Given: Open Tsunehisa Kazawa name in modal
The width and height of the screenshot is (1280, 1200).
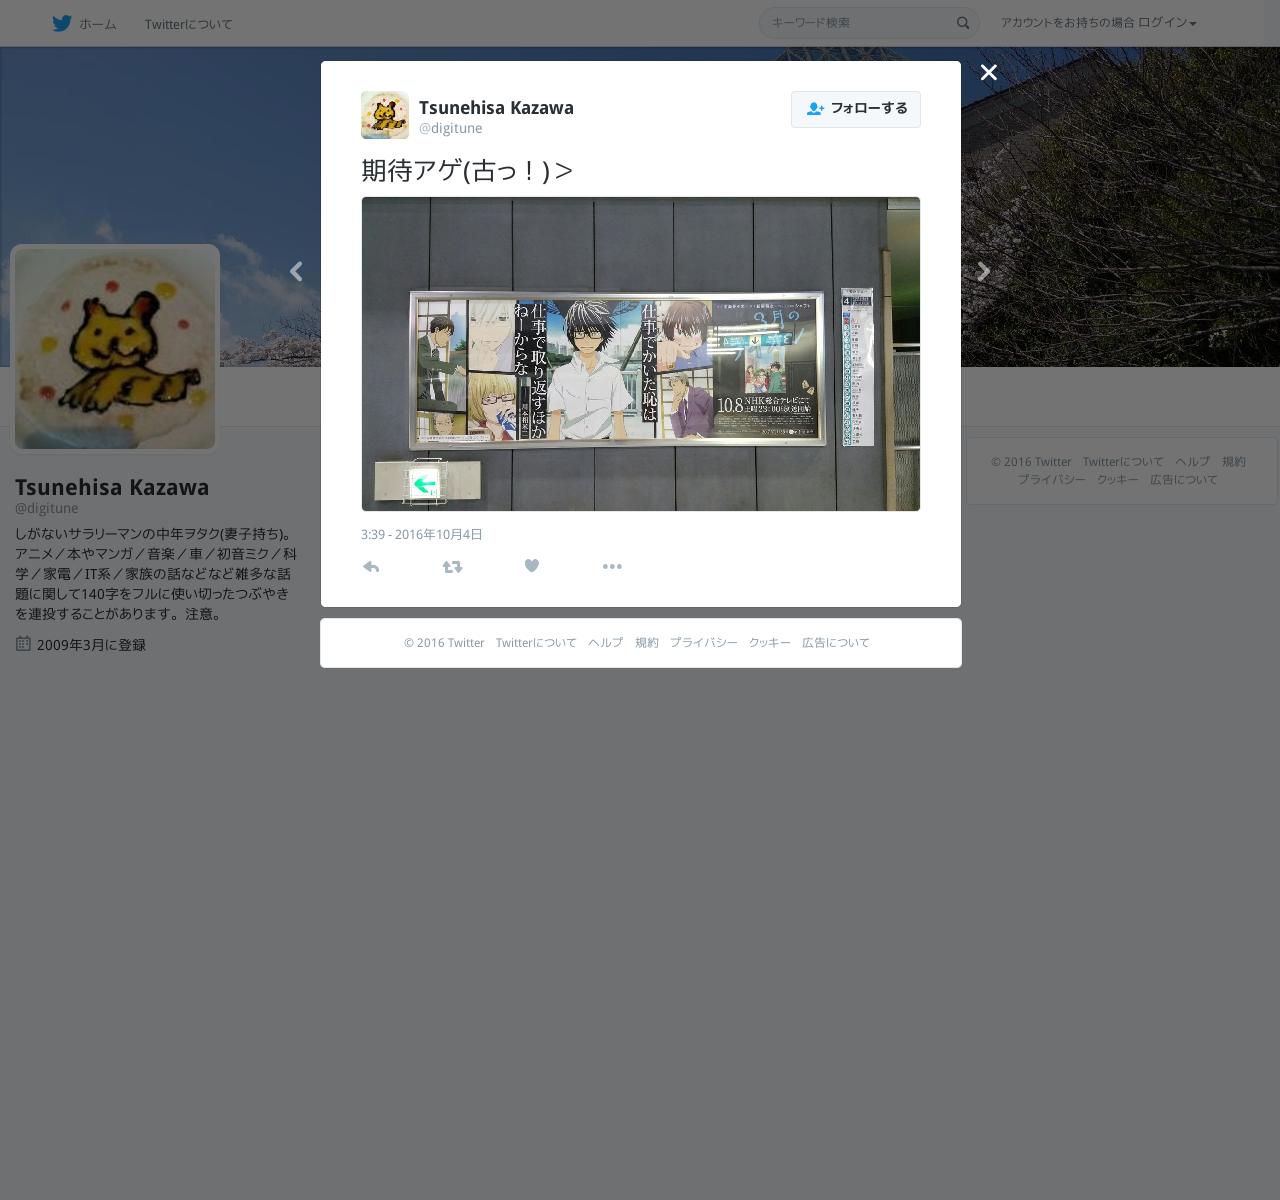Looking at the screenshot, I should (x=496, y=108).
